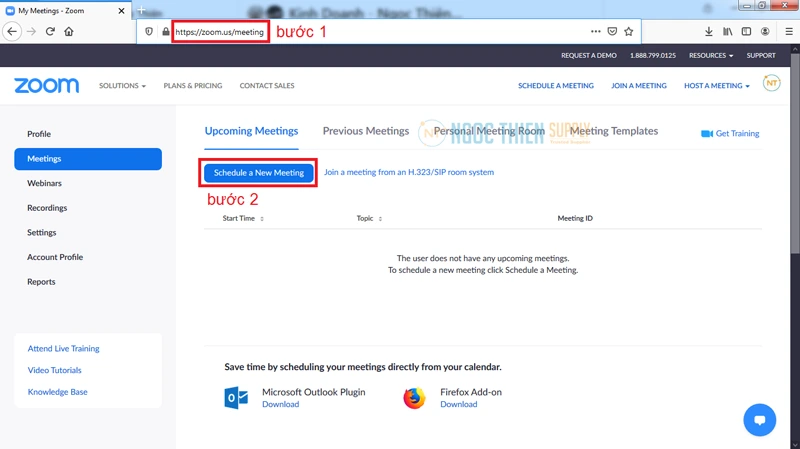Expand the Solutions dropdown menu

(122, 86)
